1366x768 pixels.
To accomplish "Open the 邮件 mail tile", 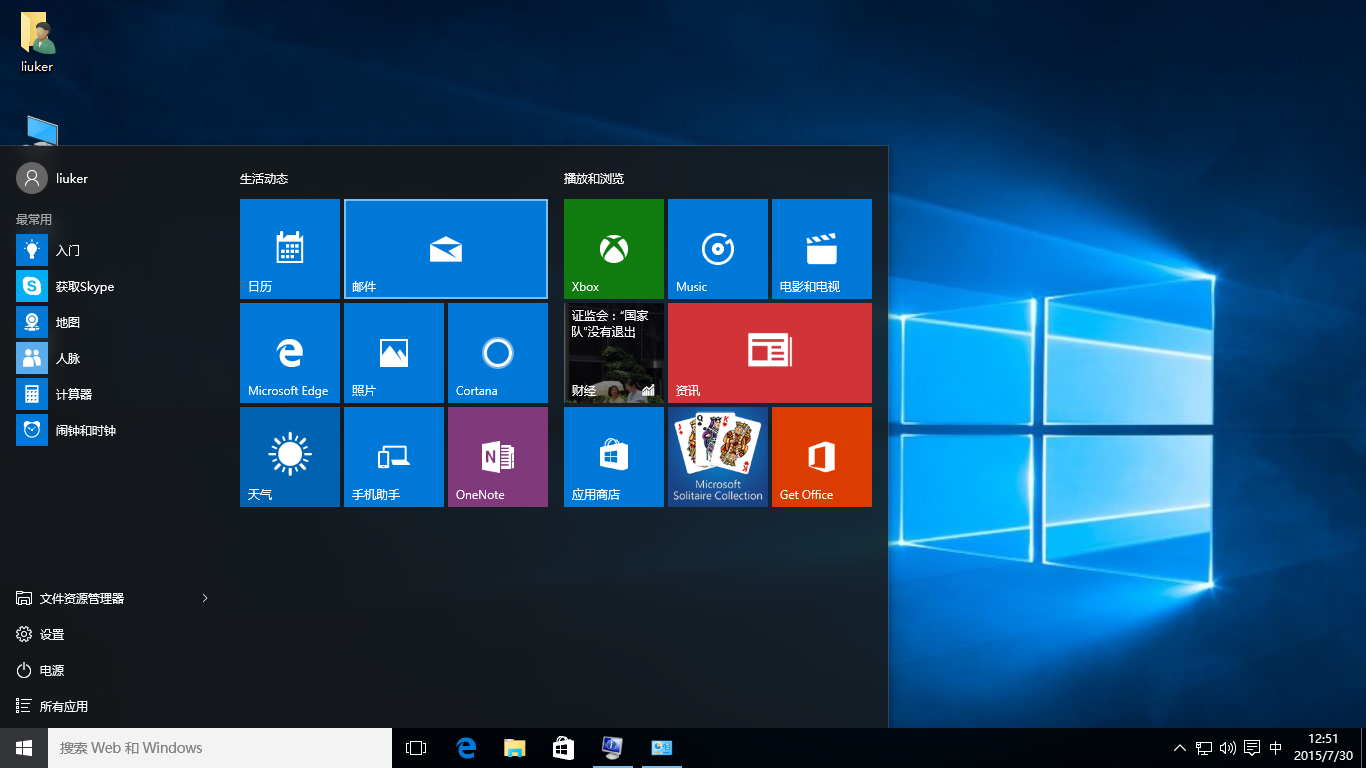I will 445,248.
